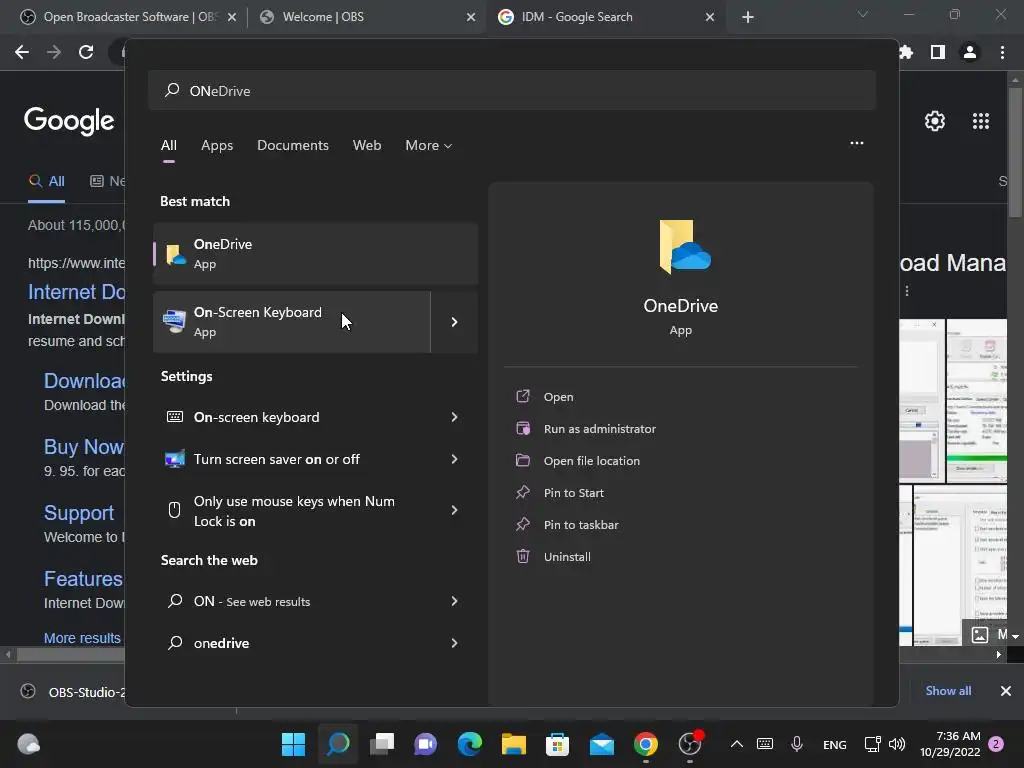1024x768 pixels.
Task: Run OneDrive as administrator
Action: pos(600,429)
